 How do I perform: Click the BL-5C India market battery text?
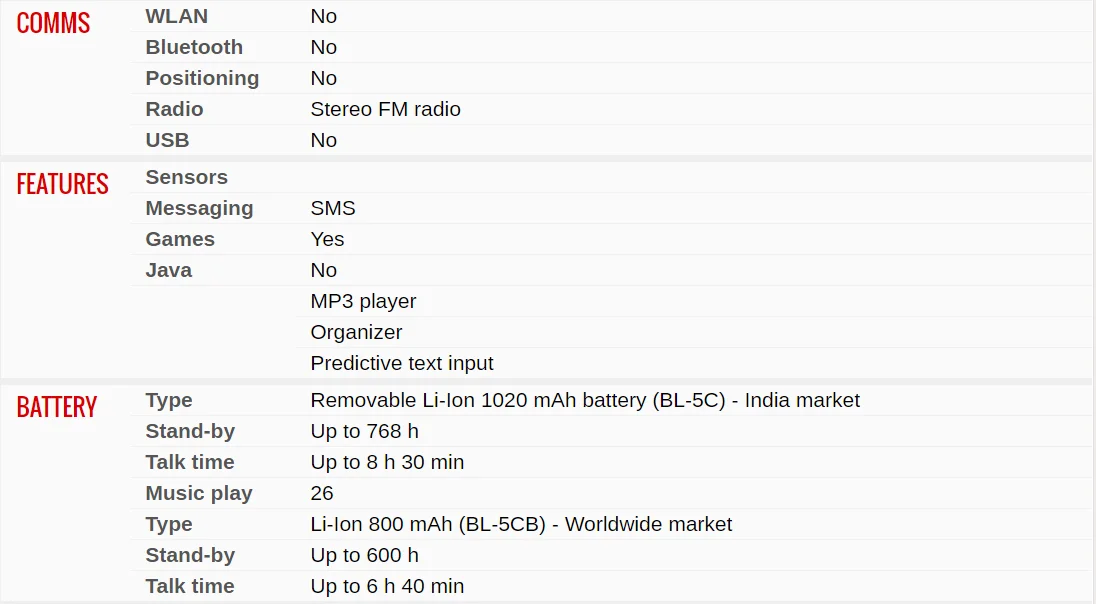click(x=585, y=401)
